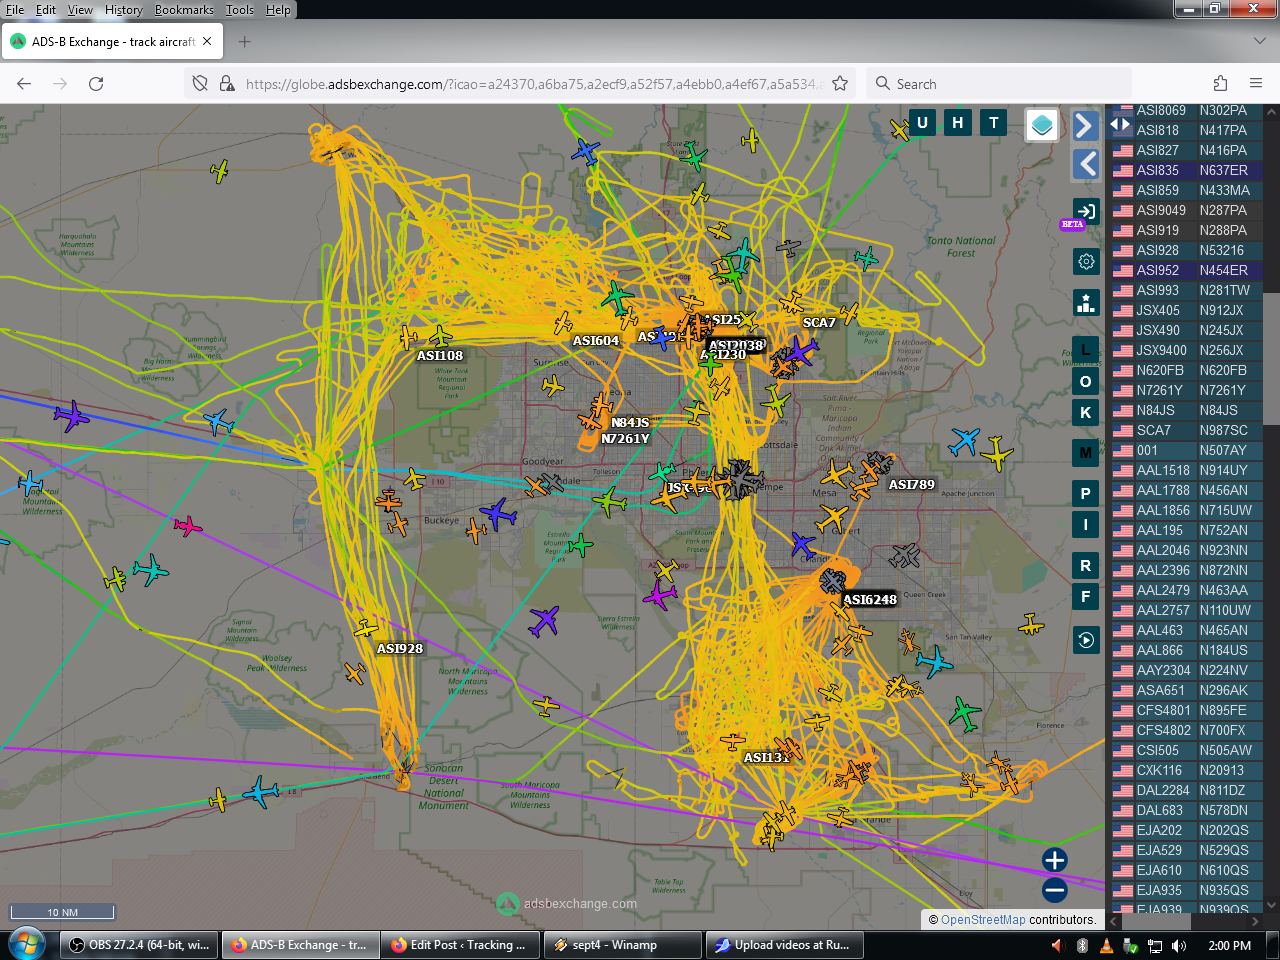The image size is (1280, 960).
Task: Click the ASI6248 aircraft label on map
Action: click(x=870, y=600)
